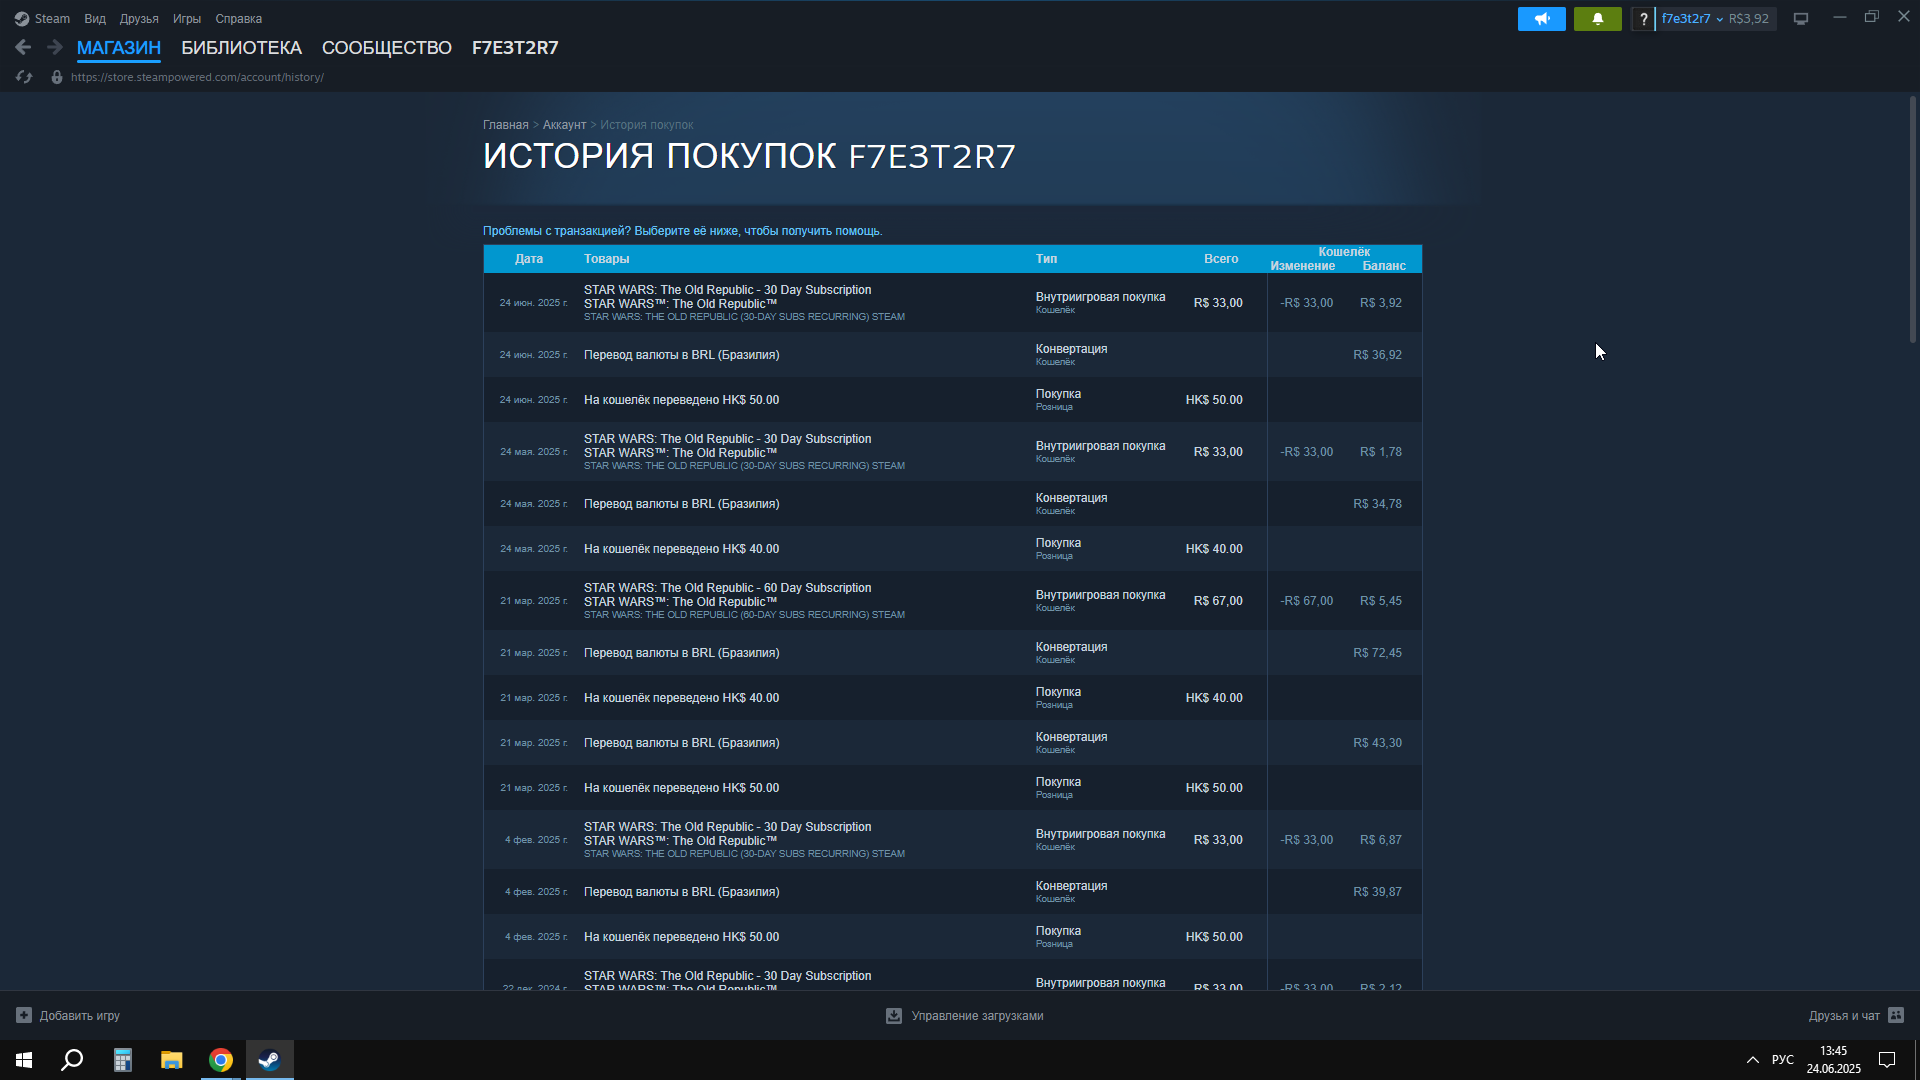
Task: Click the Аккаунт breadcrumb link
Action: point(564,125)
